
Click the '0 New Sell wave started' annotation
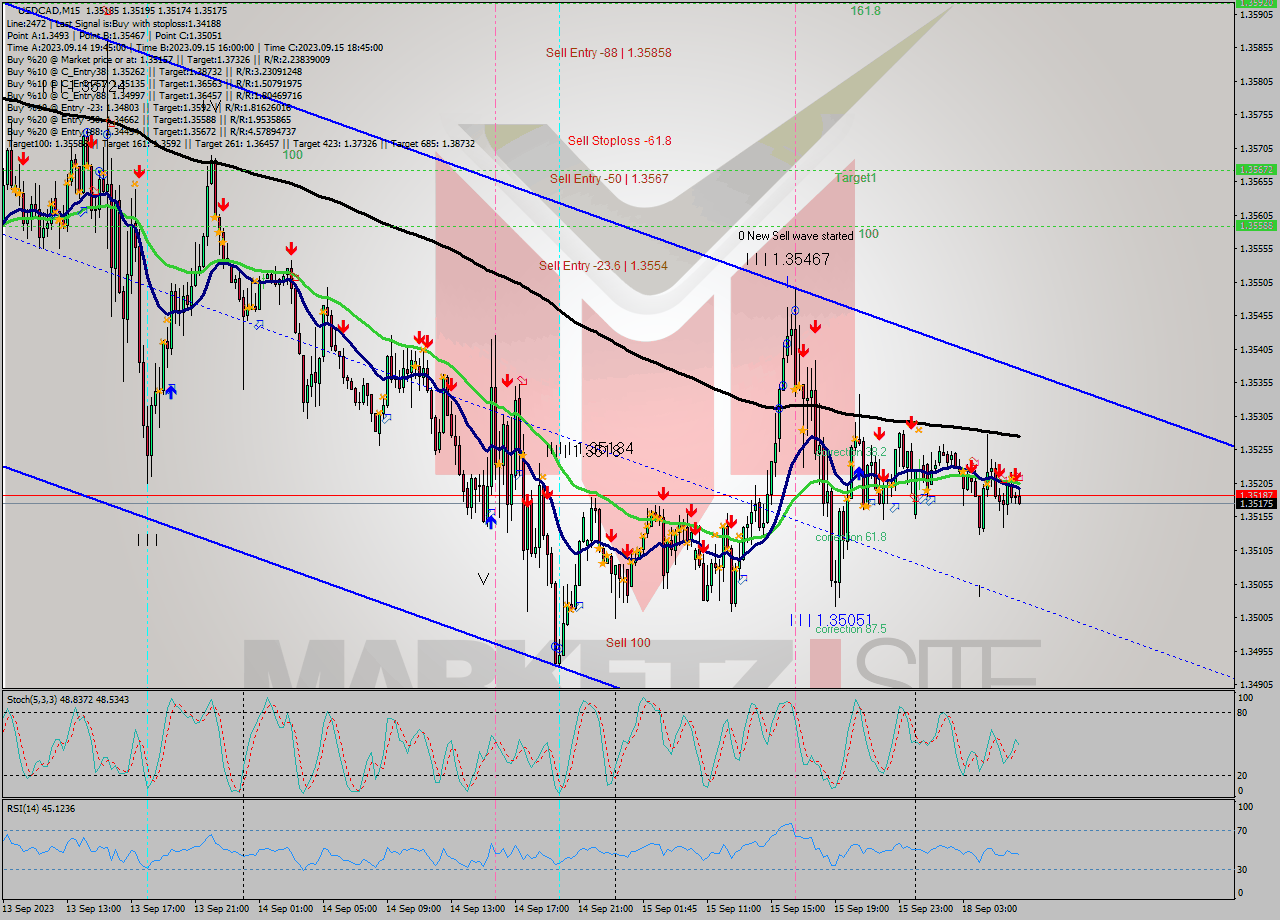(x=796, y=236)
